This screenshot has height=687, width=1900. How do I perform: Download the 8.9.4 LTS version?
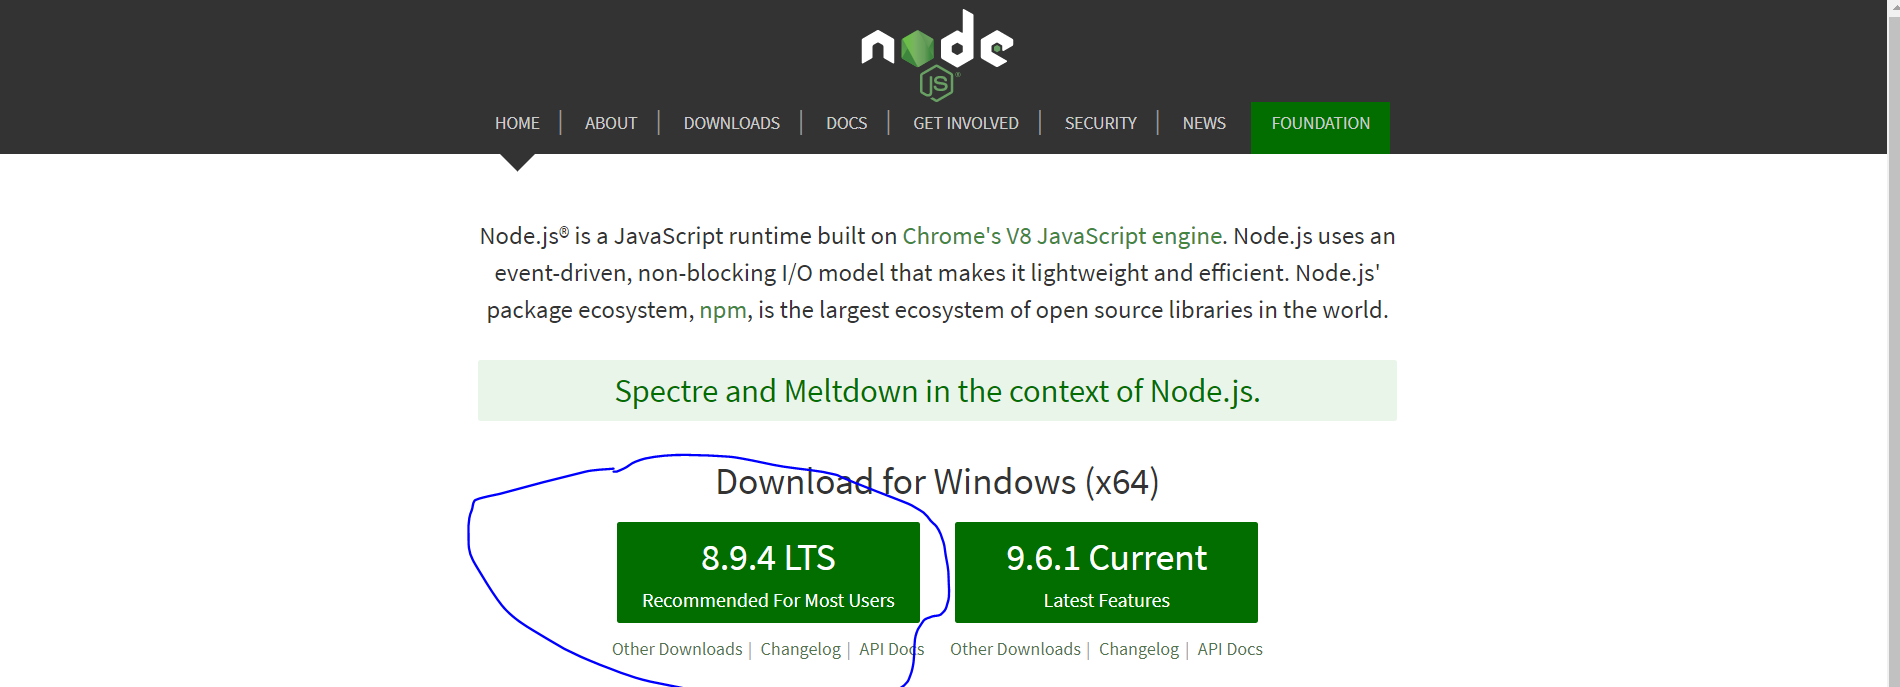click(x=768, y=572)
